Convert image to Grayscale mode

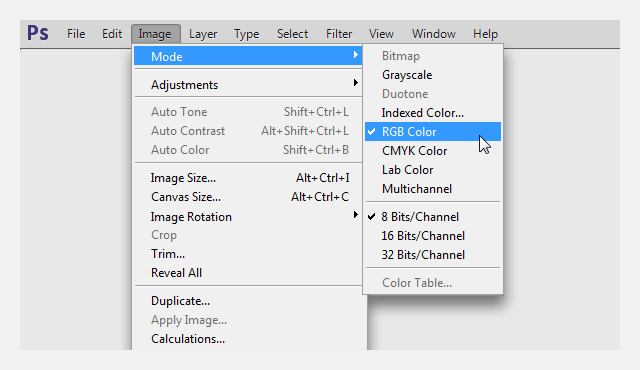[x=433, y=75]
